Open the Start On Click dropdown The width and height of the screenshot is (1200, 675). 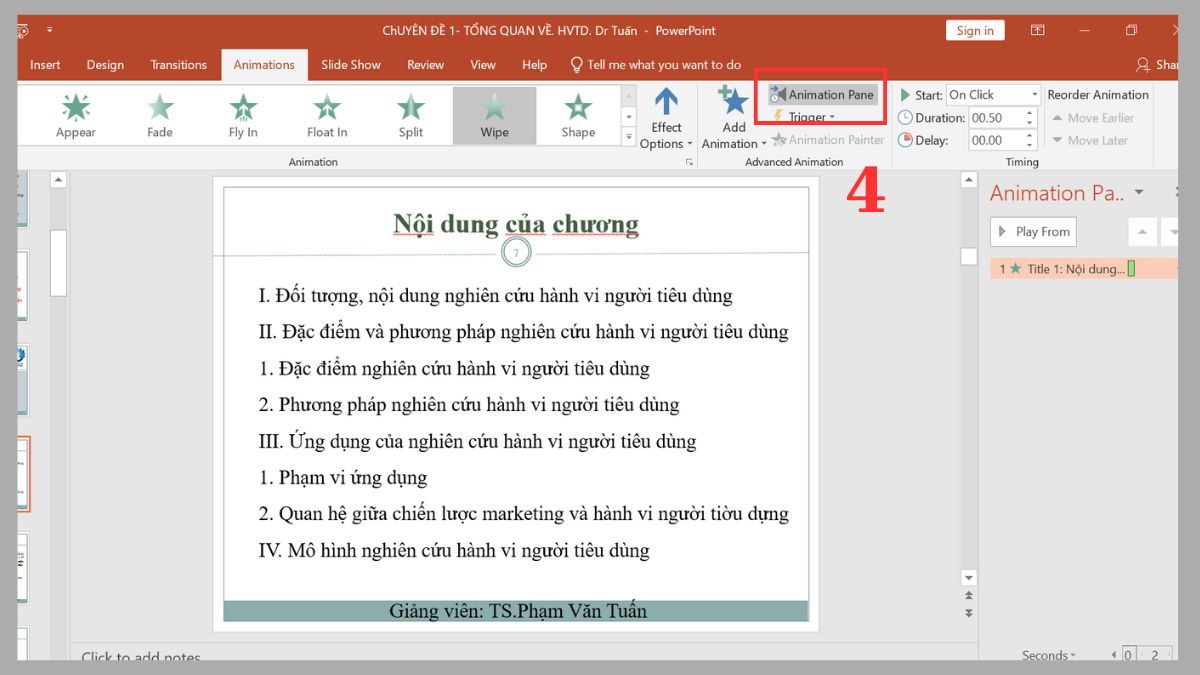[x=1034, y=94]
